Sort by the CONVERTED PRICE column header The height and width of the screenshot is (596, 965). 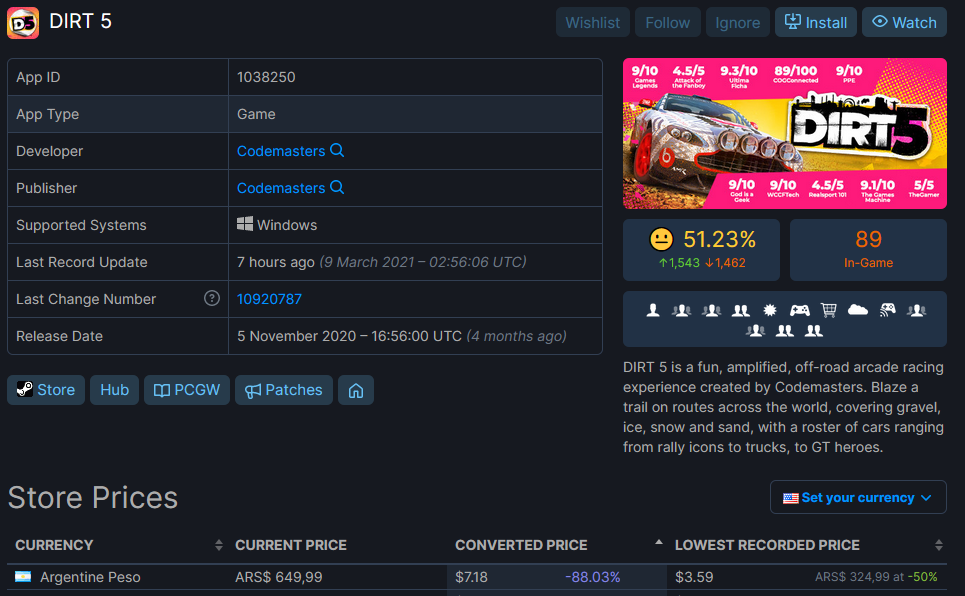pyautogui.click(x=521, y=545)
